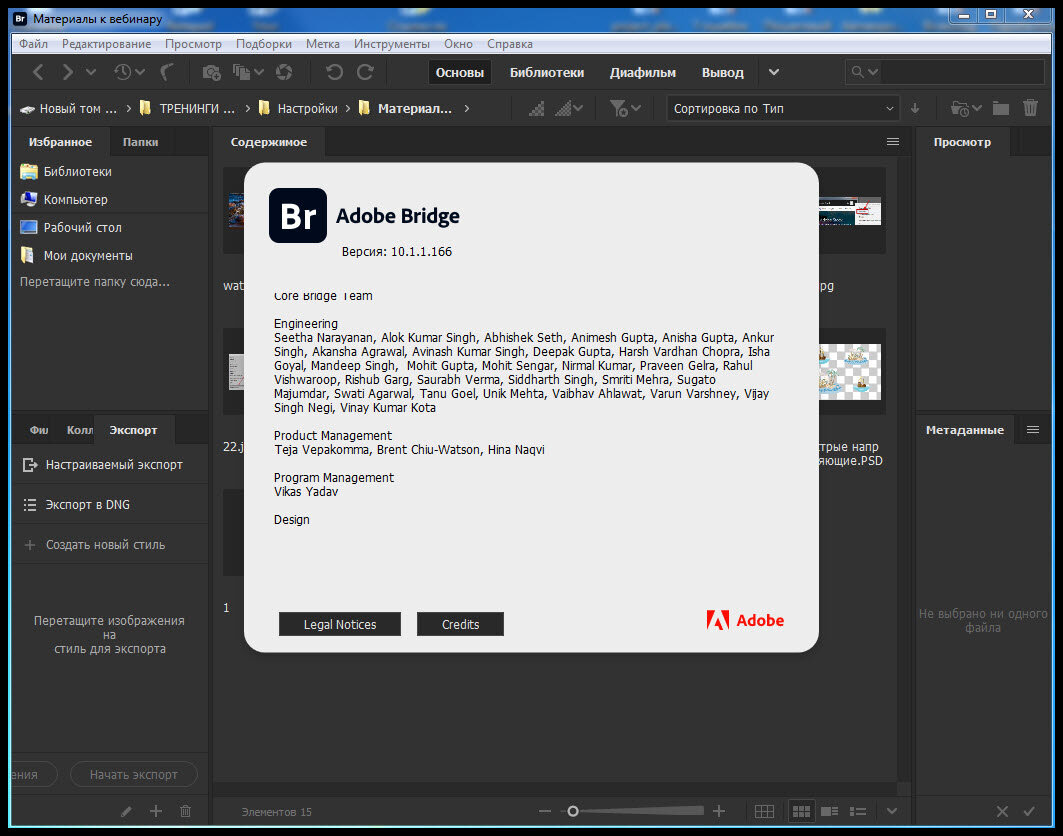
Task: Expand the search options dropdown
Action: [873, 72]
